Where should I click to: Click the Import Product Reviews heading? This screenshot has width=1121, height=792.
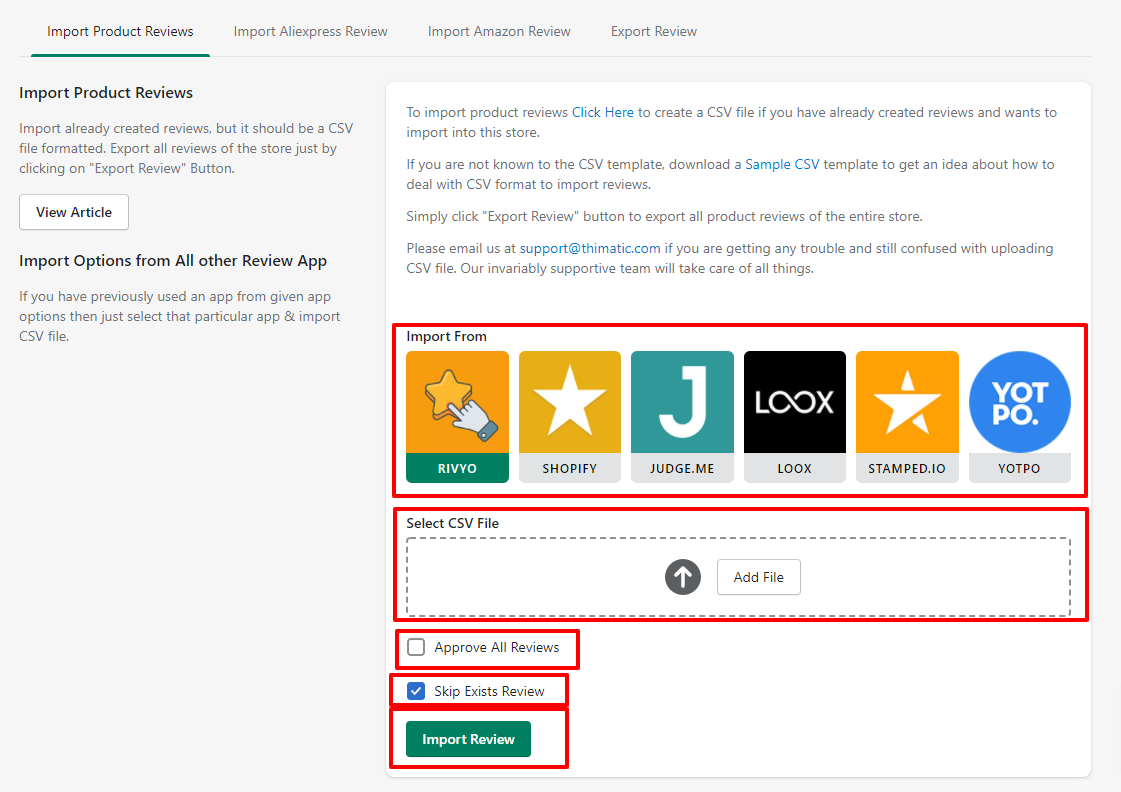tap(106, 93)
